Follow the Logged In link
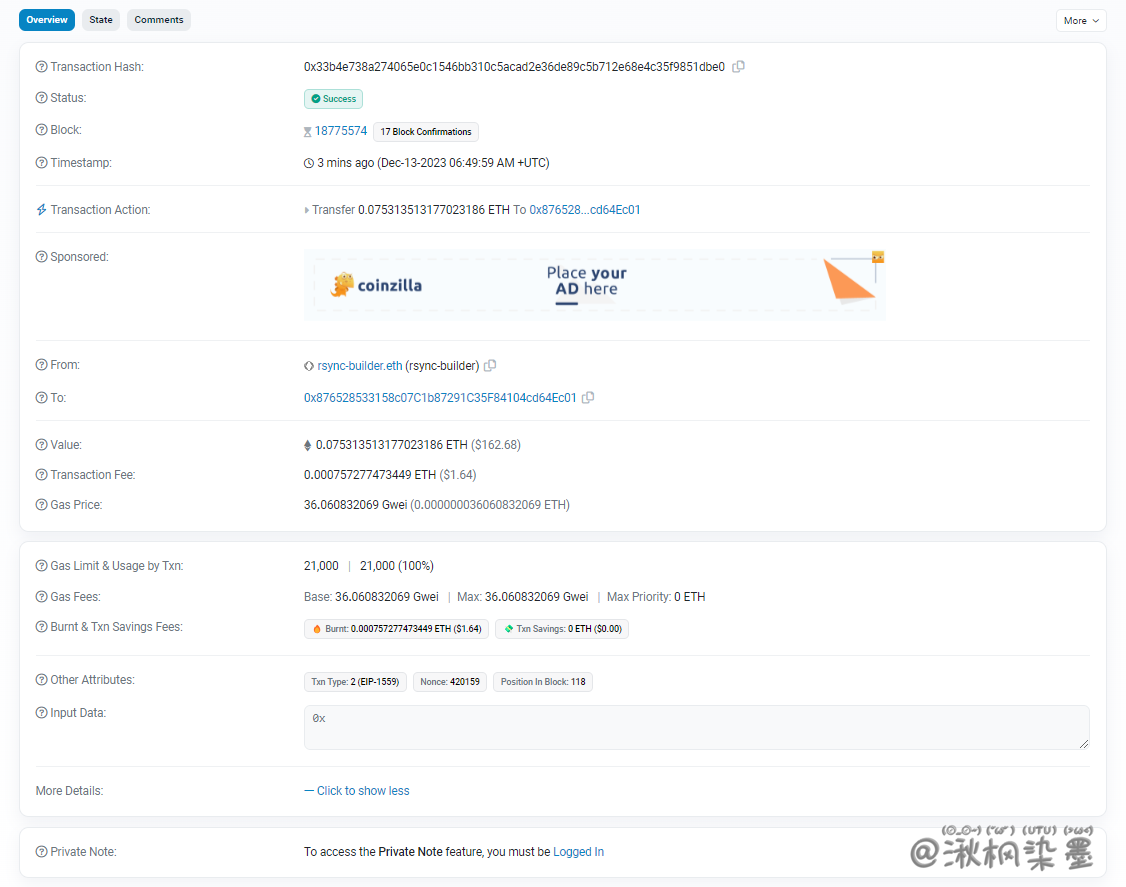 click(578, 852)
